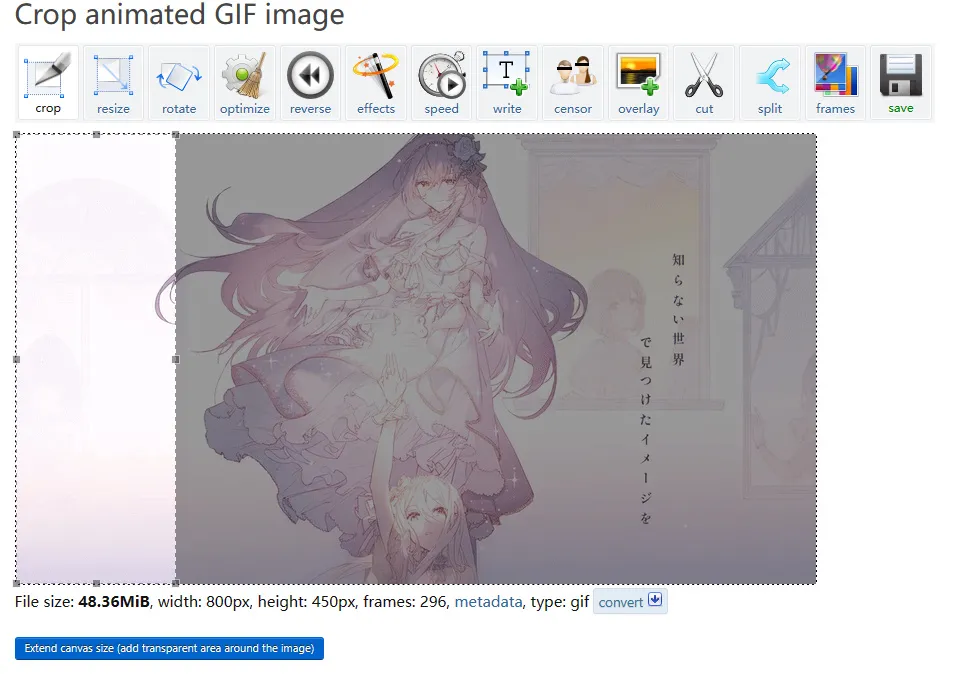Open the write text tool
The image size is (957, 674).
[x=507, y=82]
